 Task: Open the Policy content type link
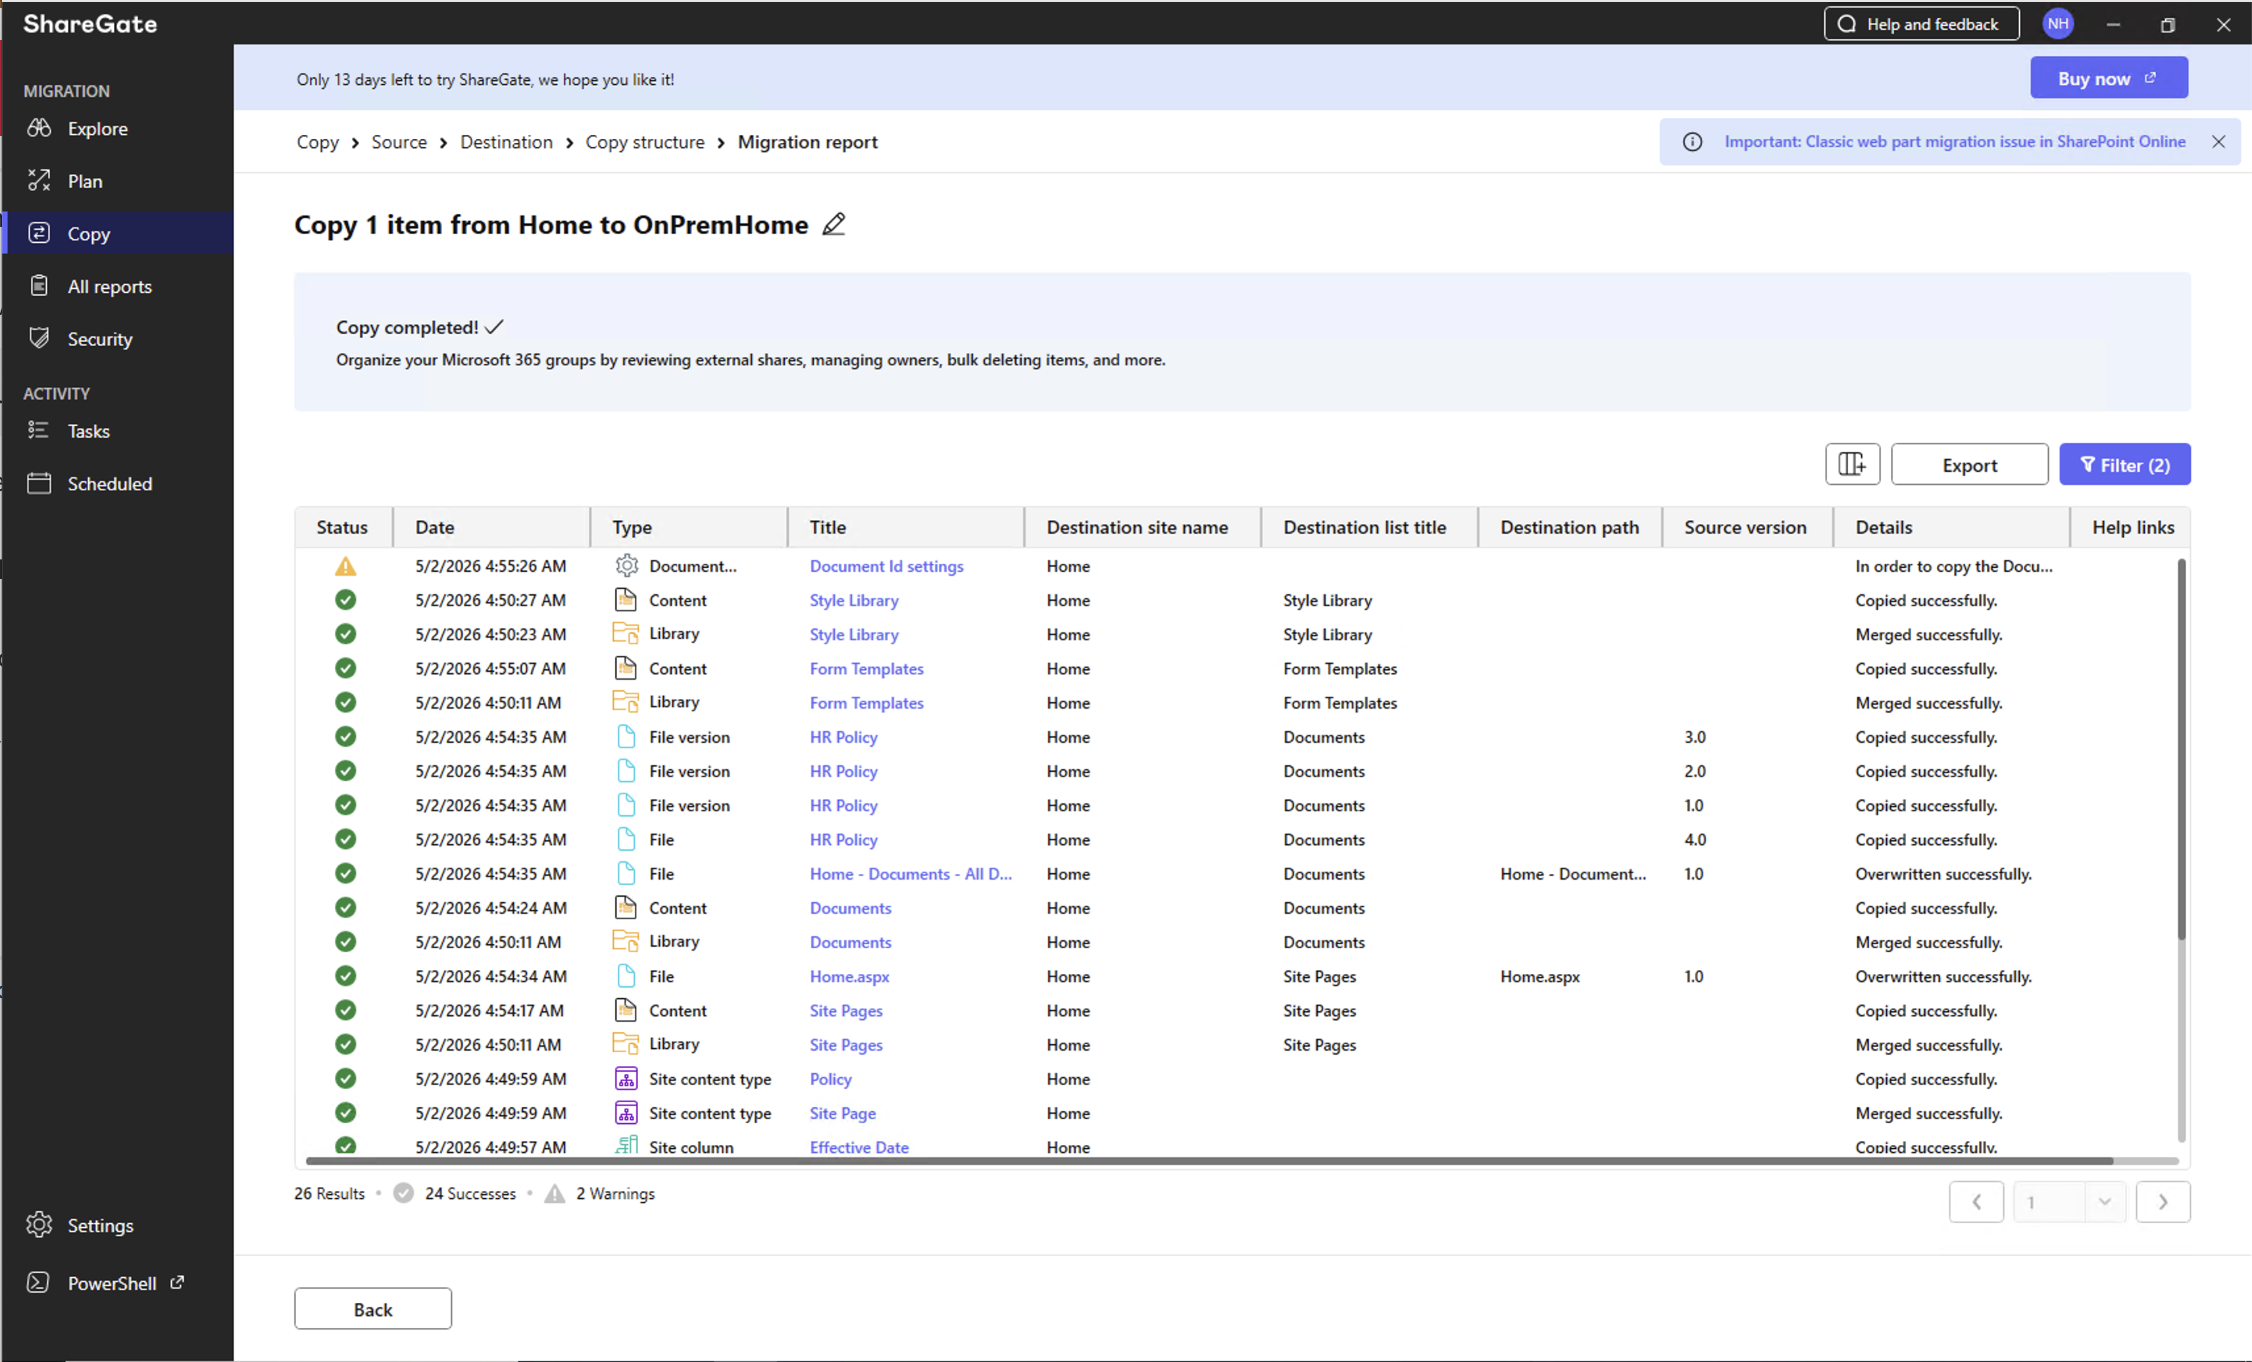830,1079
